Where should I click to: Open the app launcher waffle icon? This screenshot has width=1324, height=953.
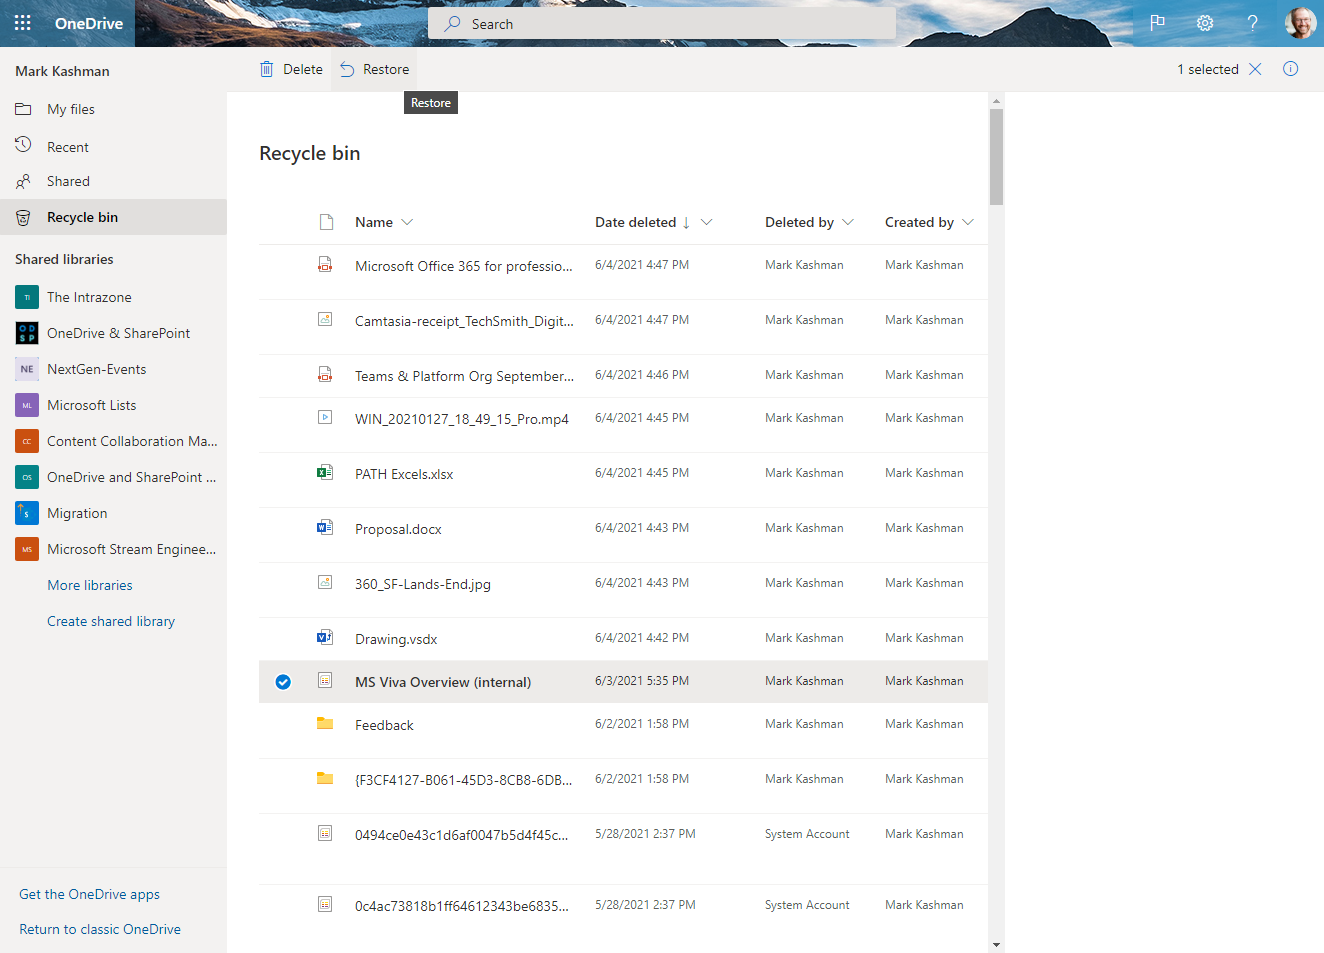[22, 23]
